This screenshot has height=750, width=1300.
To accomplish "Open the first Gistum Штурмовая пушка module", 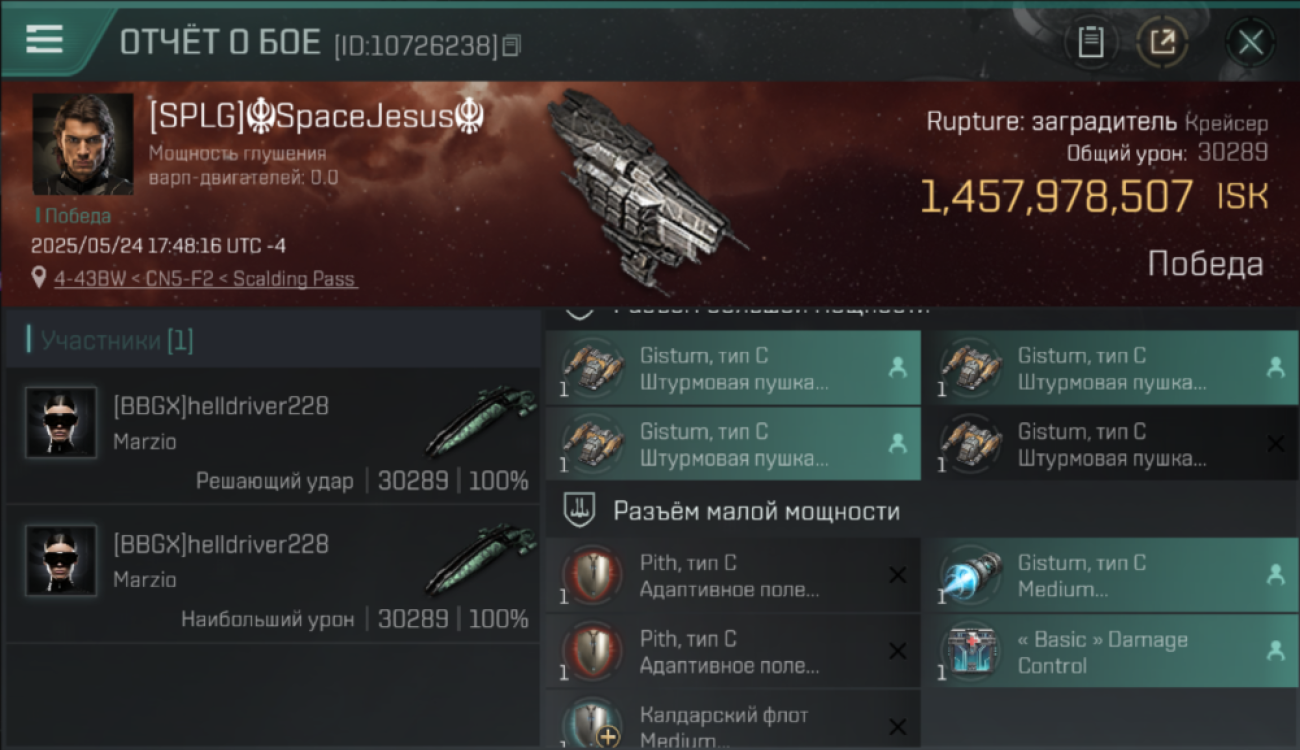I will [x=733, y=368].
